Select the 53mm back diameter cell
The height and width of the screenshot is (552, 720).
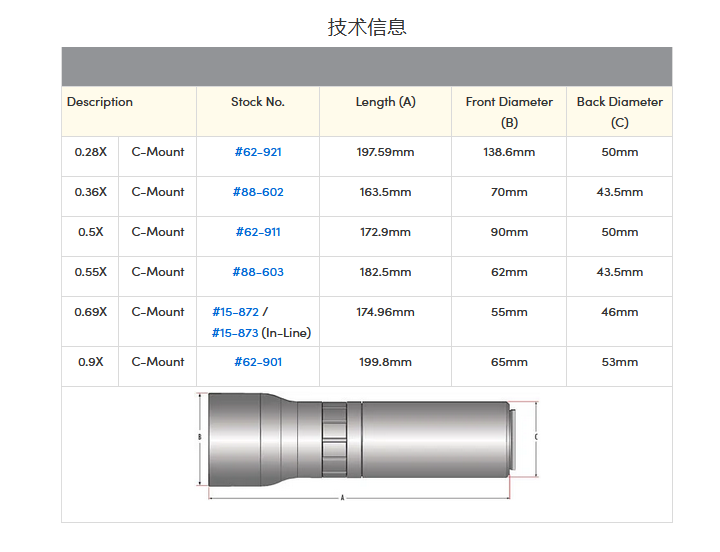point(619,362)
